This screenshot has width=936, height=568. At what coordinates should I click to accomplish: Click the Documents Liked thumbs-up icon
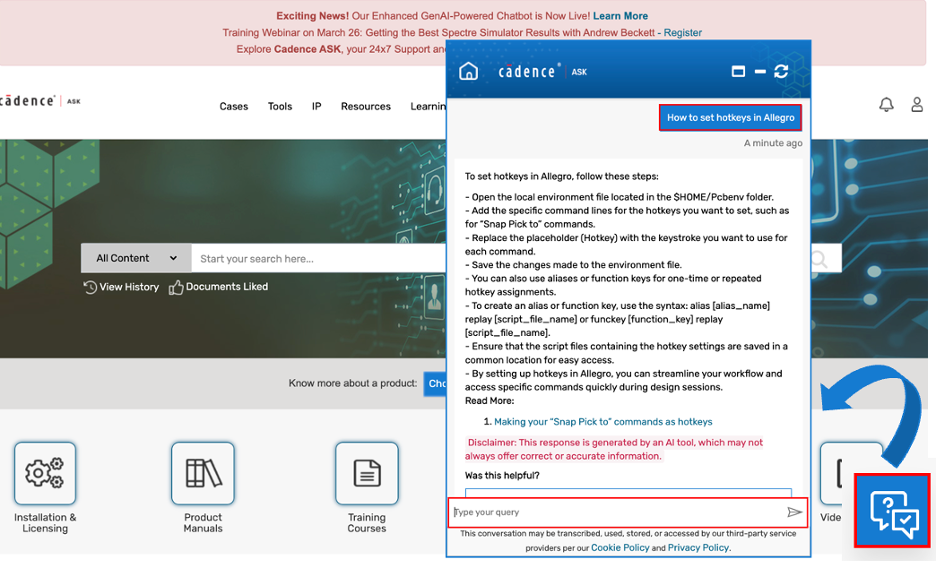(176, 288)
